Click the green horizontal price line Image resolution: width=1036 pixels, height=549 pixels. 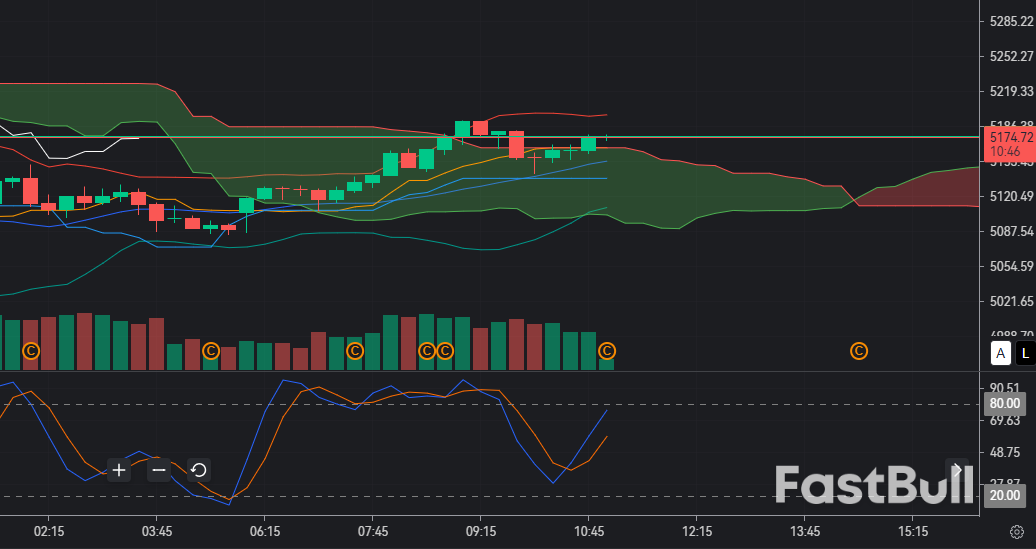(x=800, y=137)
